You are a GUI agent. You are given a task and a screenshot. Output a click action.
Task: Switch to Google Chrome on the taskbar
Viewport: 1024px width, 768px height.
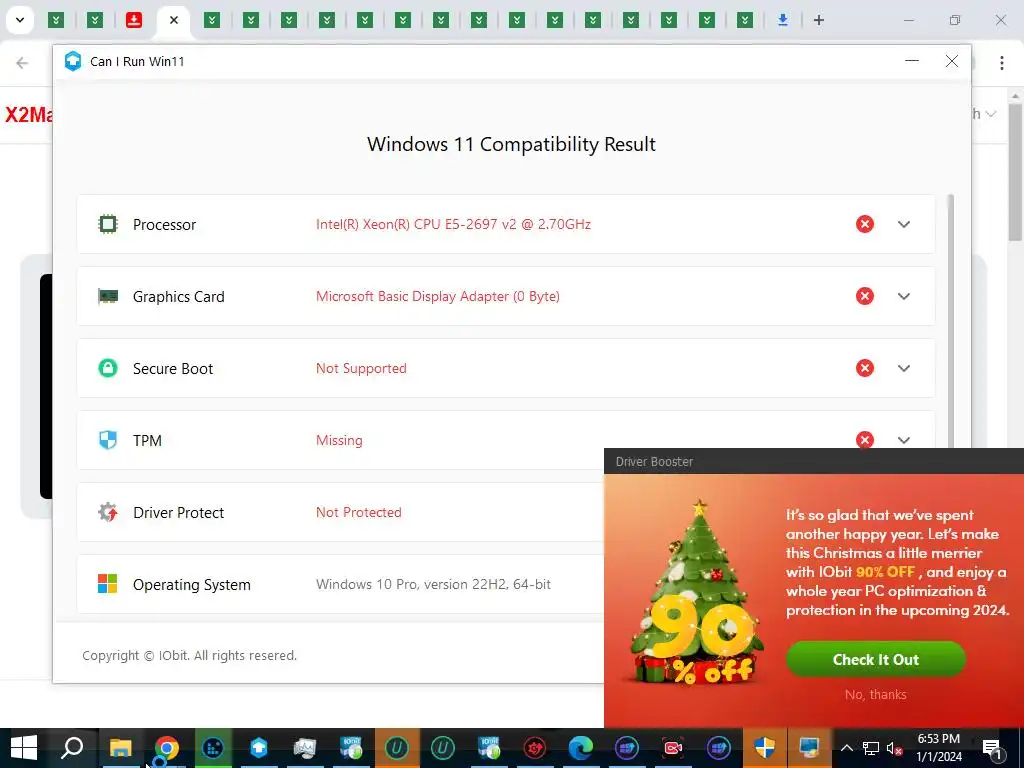(167, 748)
